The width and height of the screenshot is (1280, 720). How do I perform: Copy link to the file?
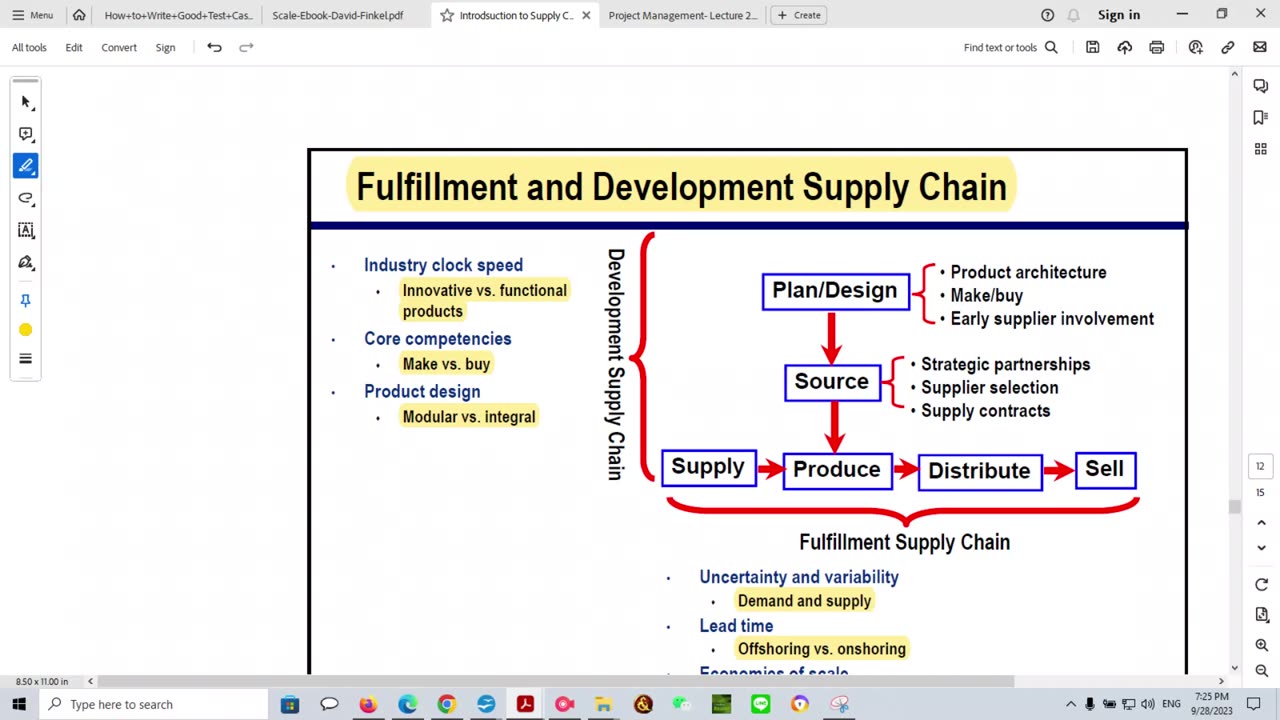click(1228, 47)
